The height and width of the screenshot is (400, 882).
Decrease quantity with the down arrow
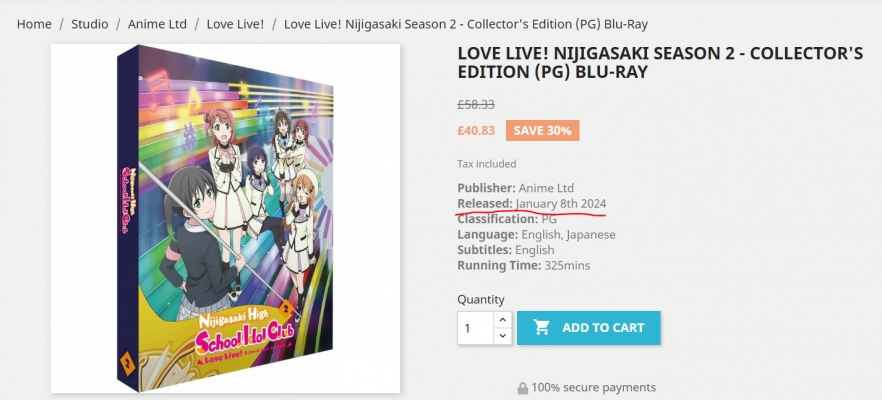click(503, 336)
